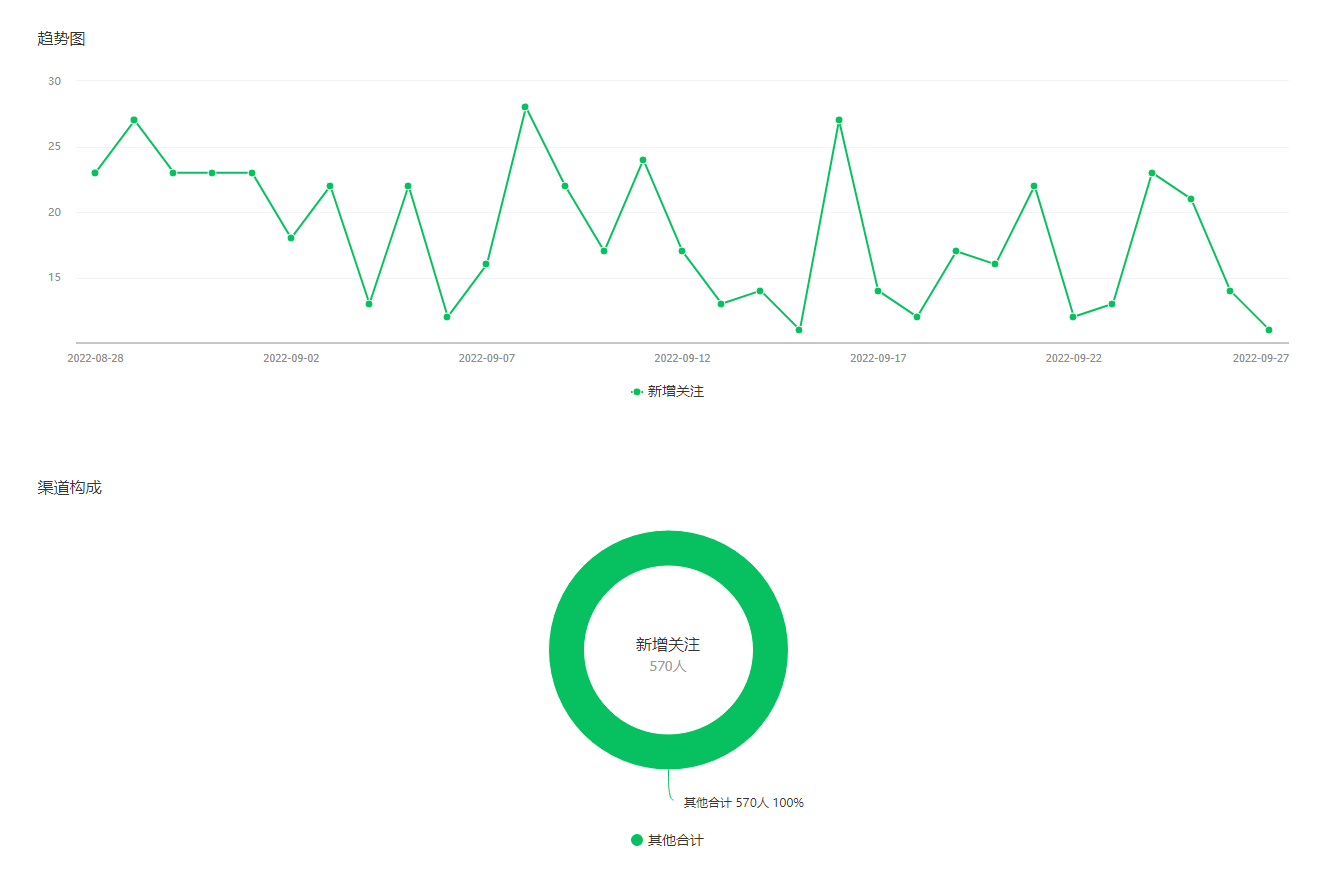Click the 2022-08-28 axis label
1332x876 pixels.
pos(96,358)
